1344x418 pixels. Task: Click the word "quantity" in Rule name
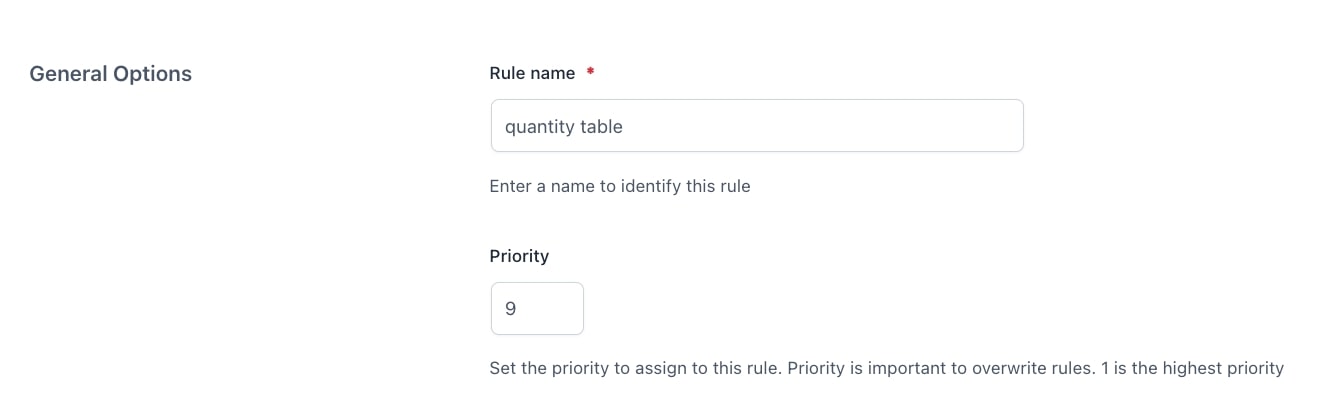539,127
